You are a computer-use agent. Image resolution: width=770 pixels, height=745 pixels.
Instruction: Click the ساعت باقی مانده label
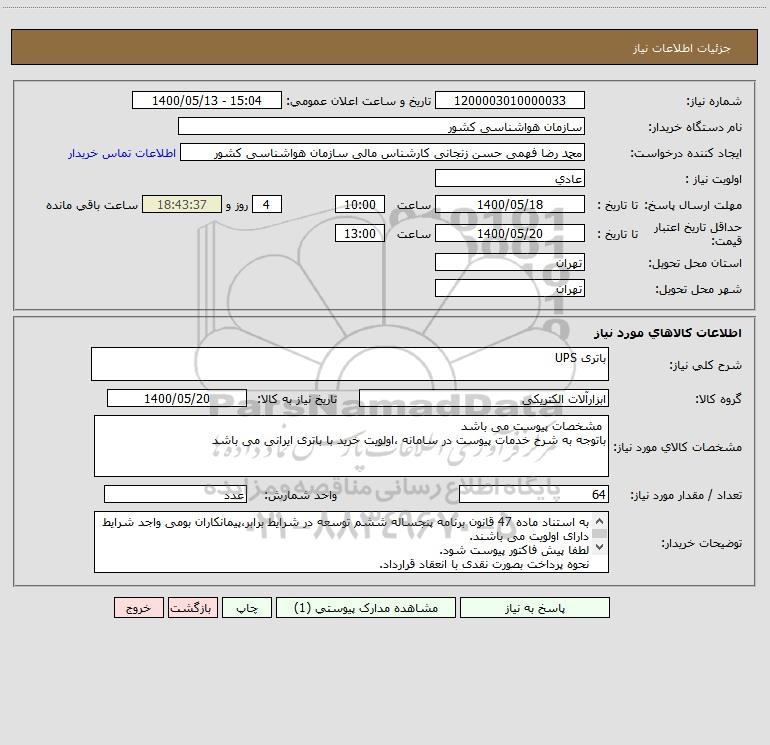click(x=92, y=205)
